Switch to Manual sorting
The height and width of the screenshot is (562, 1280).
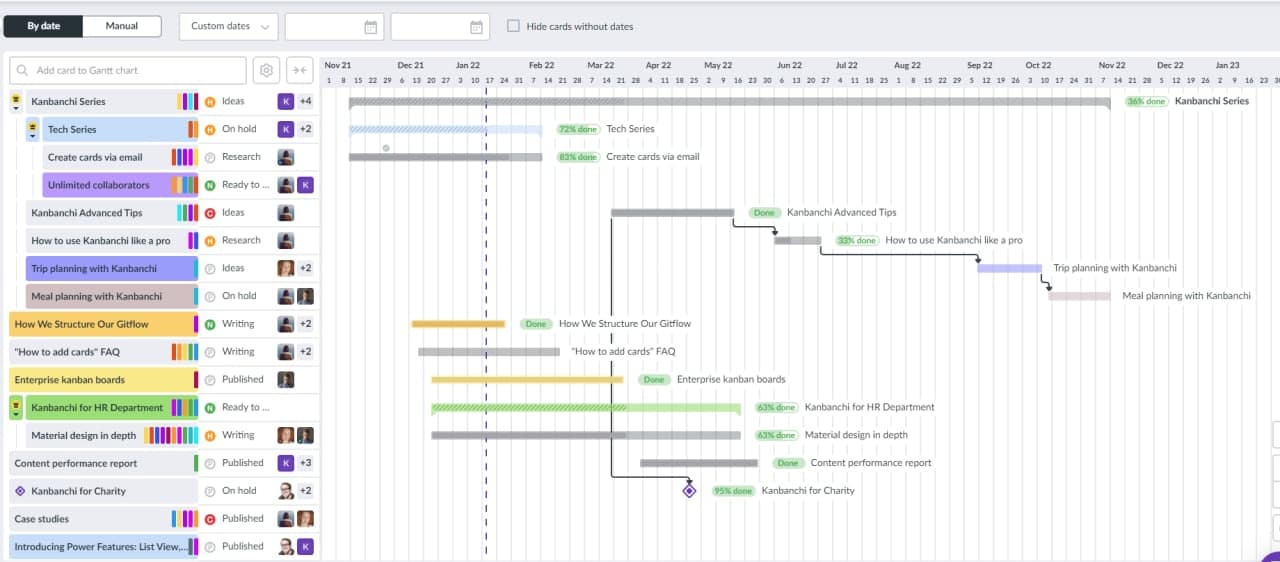(x=122, y=26)
